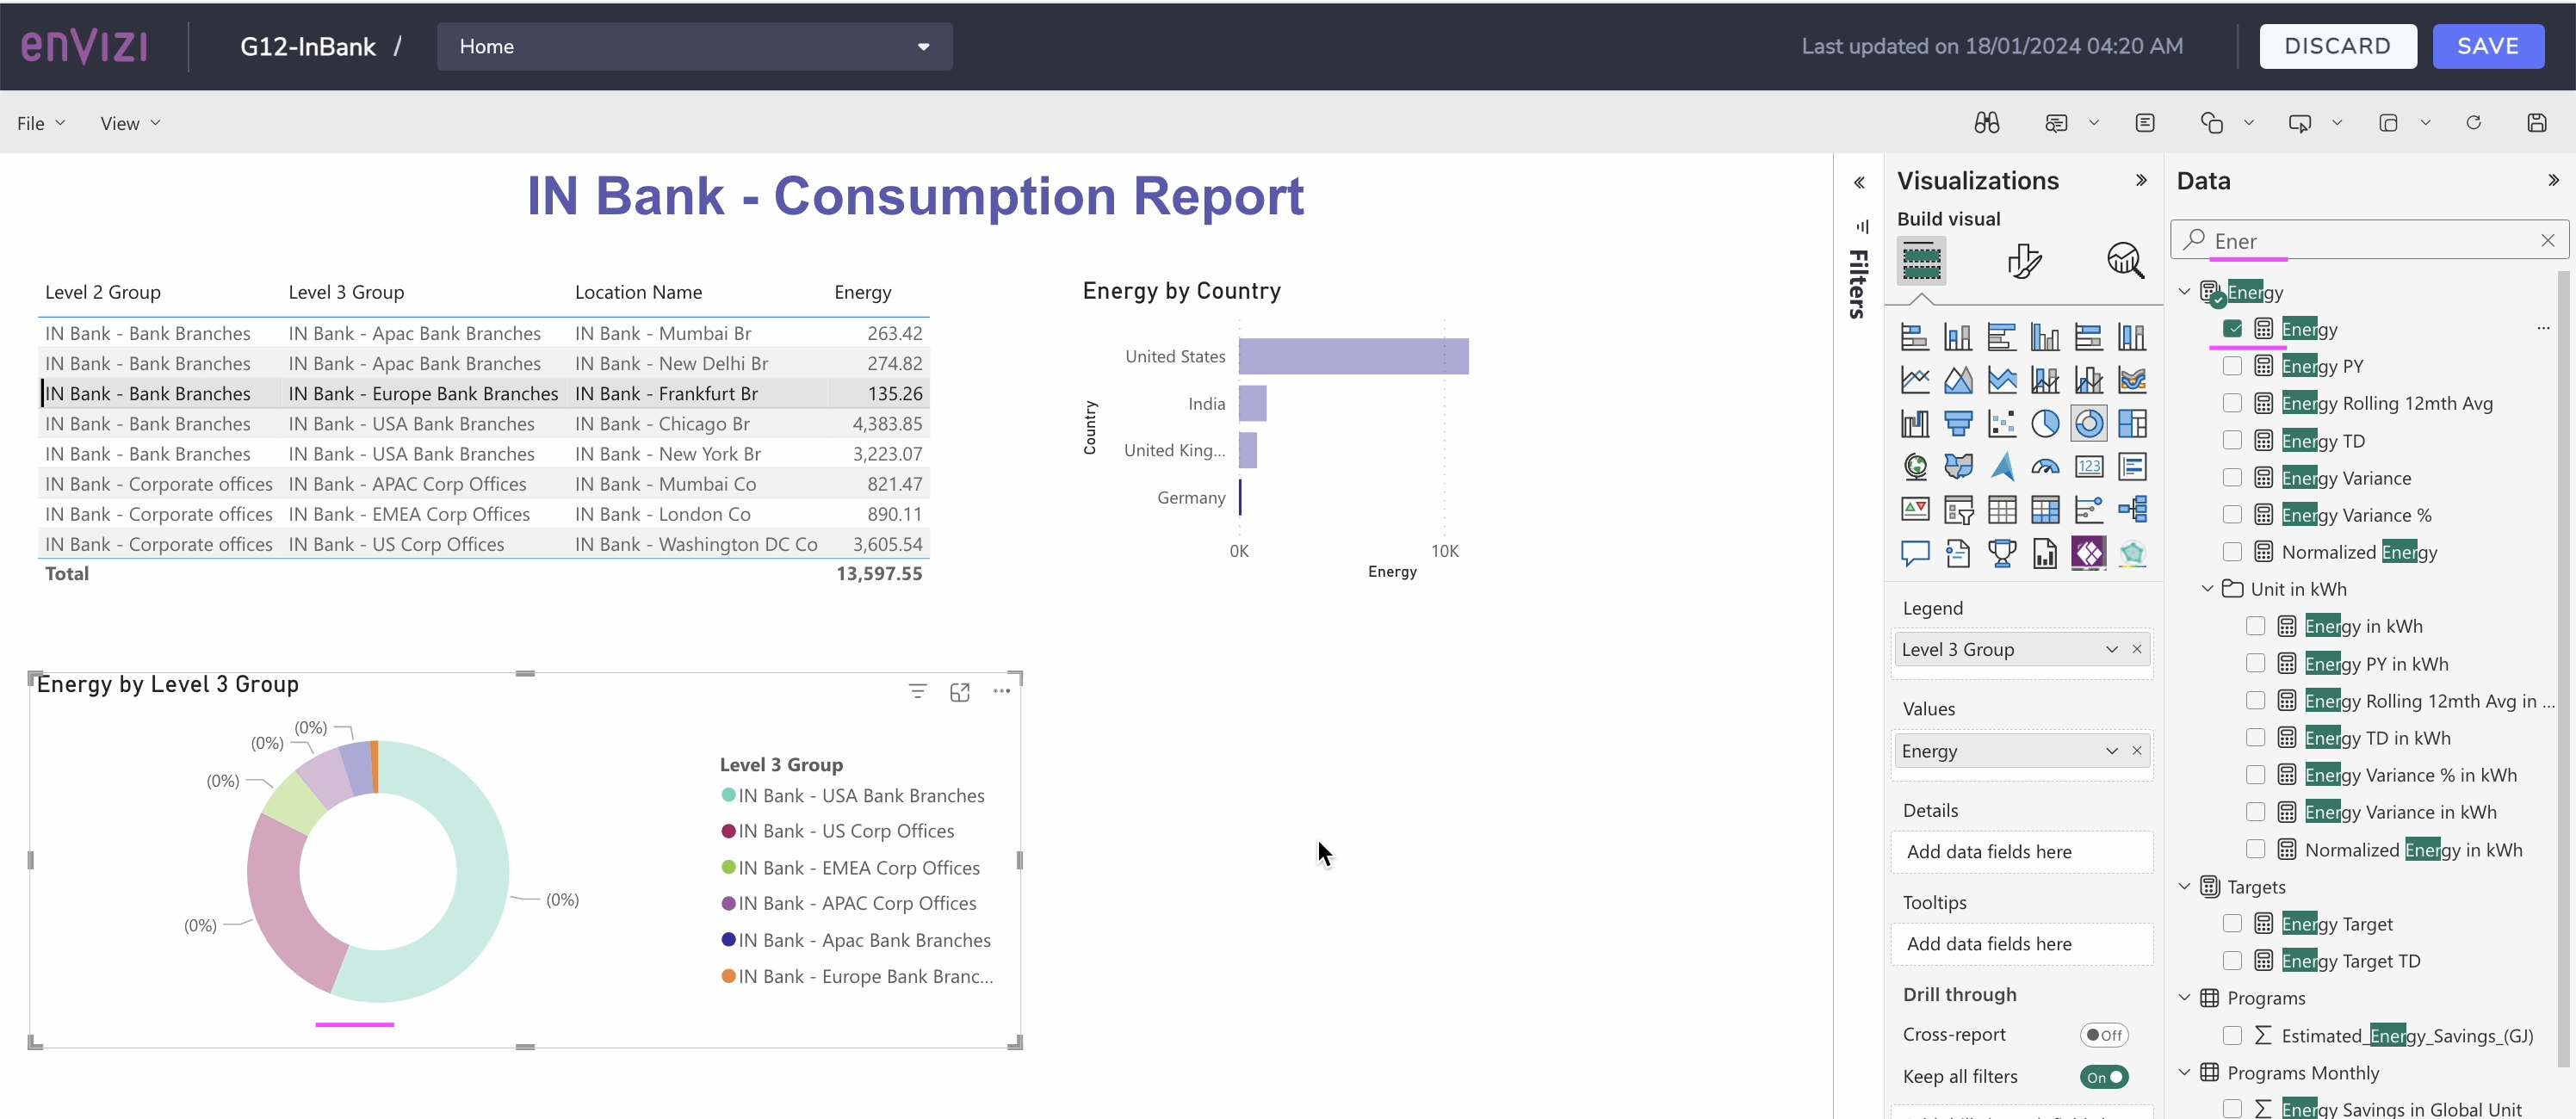2576x1119 pixels.
Task: Select the funnel chart visualization icon
Action: point(1958,423)
